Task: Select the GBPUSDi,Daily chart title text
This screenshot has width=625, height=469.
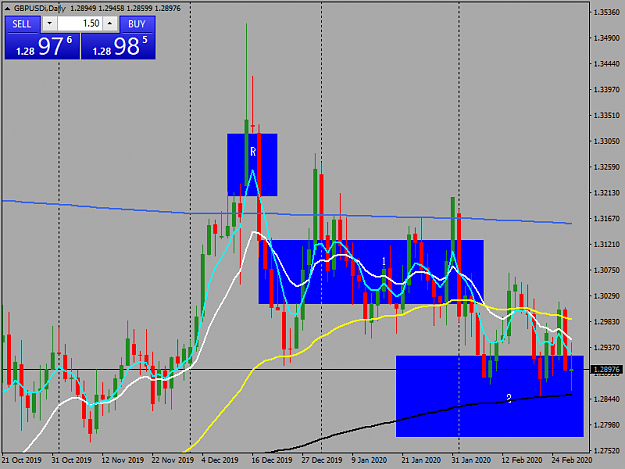Action: coord(39,8)
